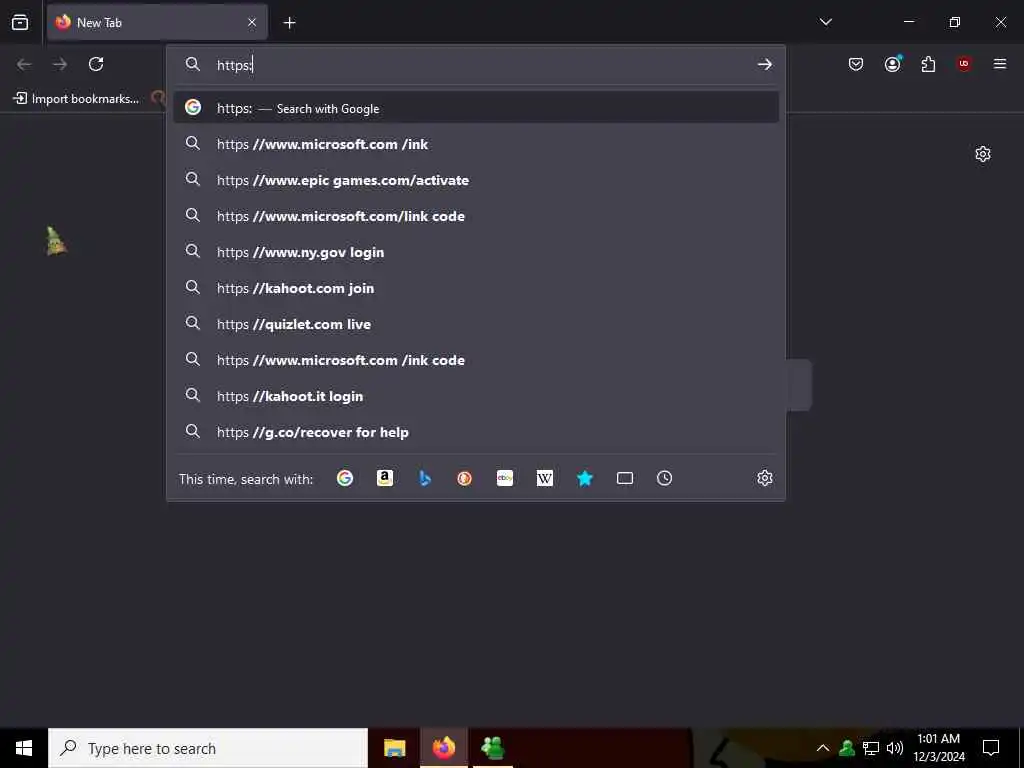Screen dimensions: 1024x768
Task: Search this time with eBay icon
Action: 505,478
